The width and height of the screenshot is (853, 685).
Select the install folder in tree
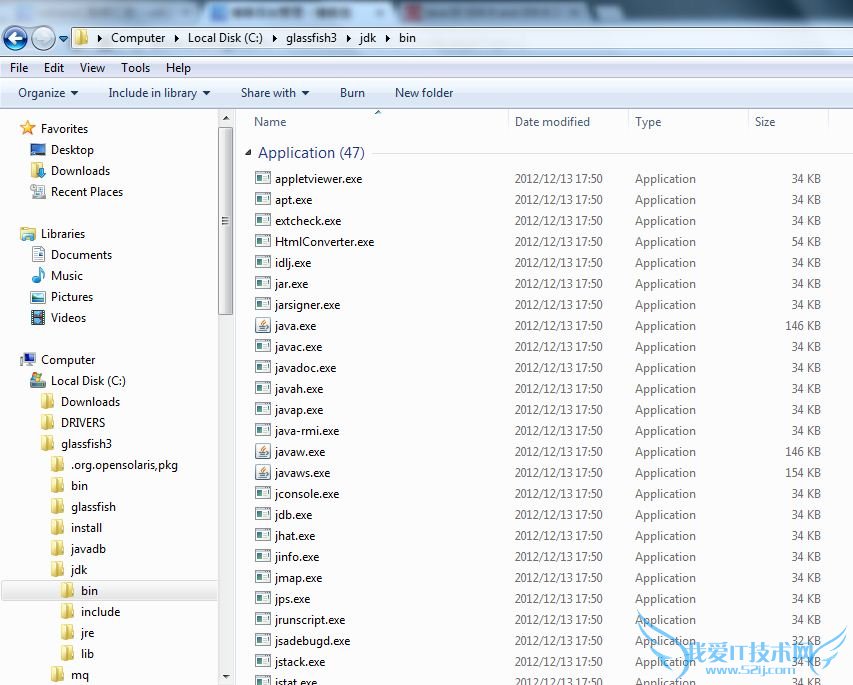point(86,528)
